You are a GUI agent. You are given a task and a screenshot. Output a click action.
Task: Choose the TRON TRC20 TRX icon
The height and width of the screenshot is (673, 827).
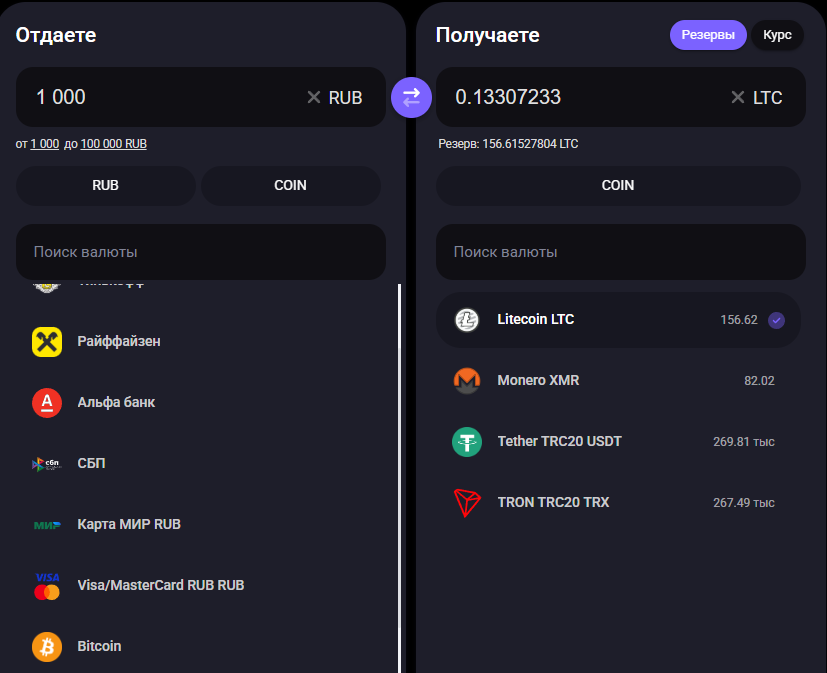click(x=467, y=503)
